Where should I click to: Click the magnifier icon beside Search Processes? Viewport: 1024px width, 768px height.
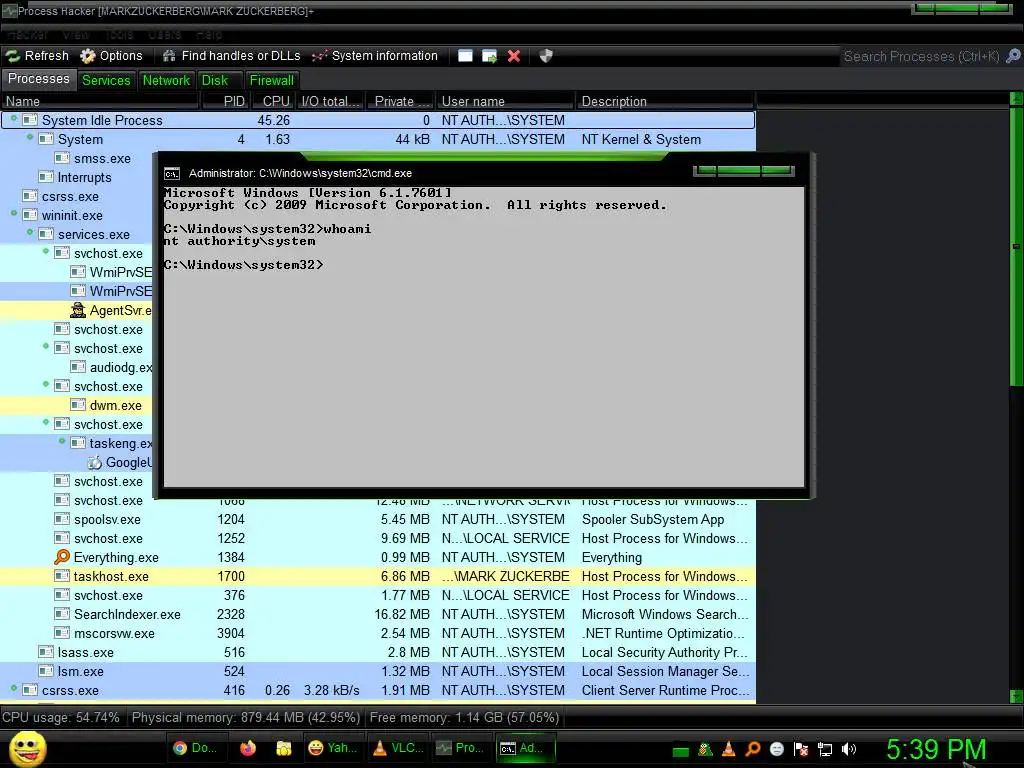point(1013,56)
